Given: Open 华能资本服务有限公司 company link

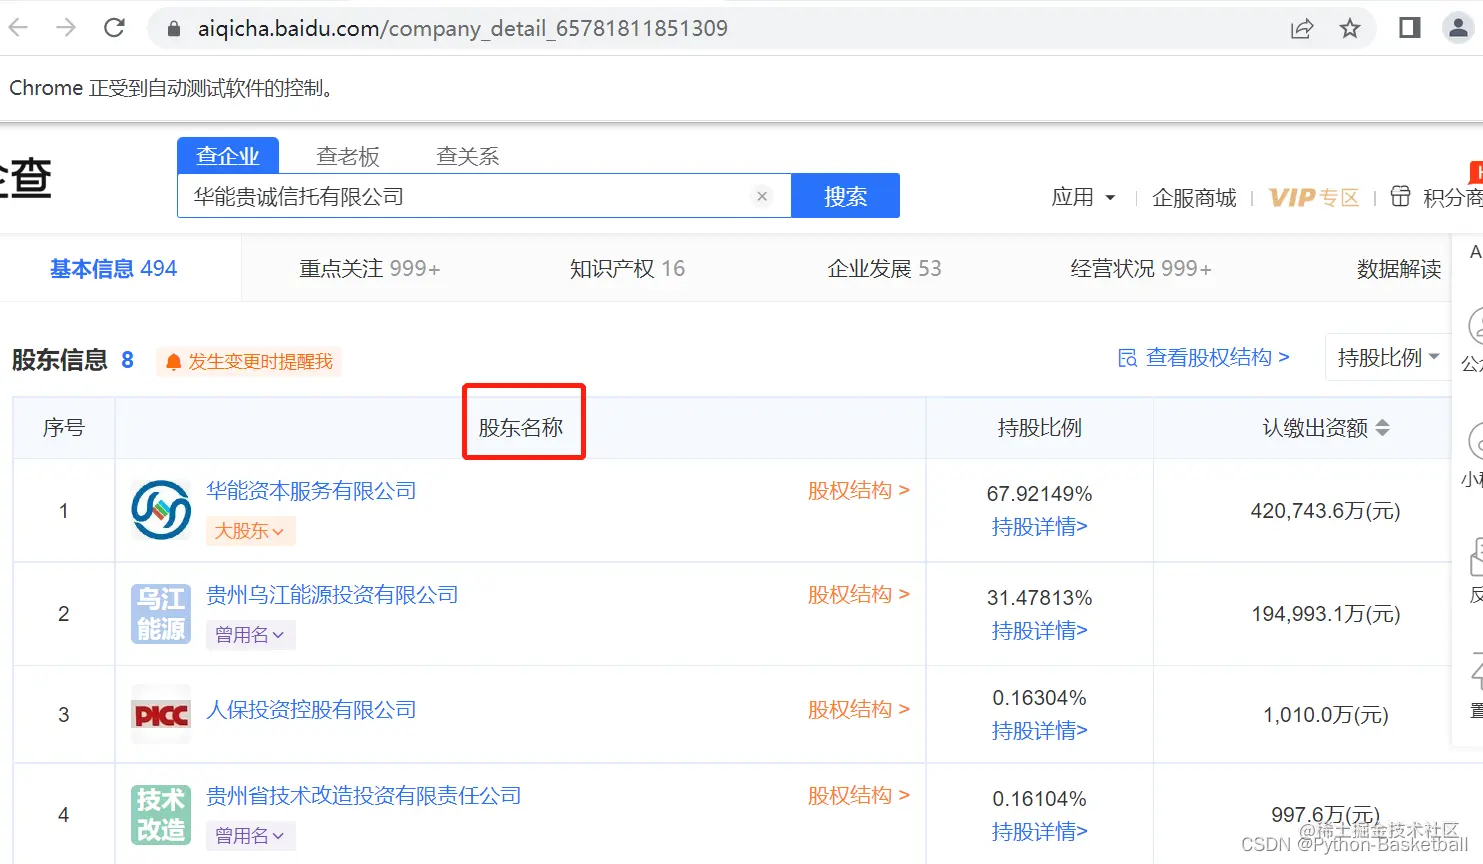Looking at the screenshot, I should click(x=311, y=491).
